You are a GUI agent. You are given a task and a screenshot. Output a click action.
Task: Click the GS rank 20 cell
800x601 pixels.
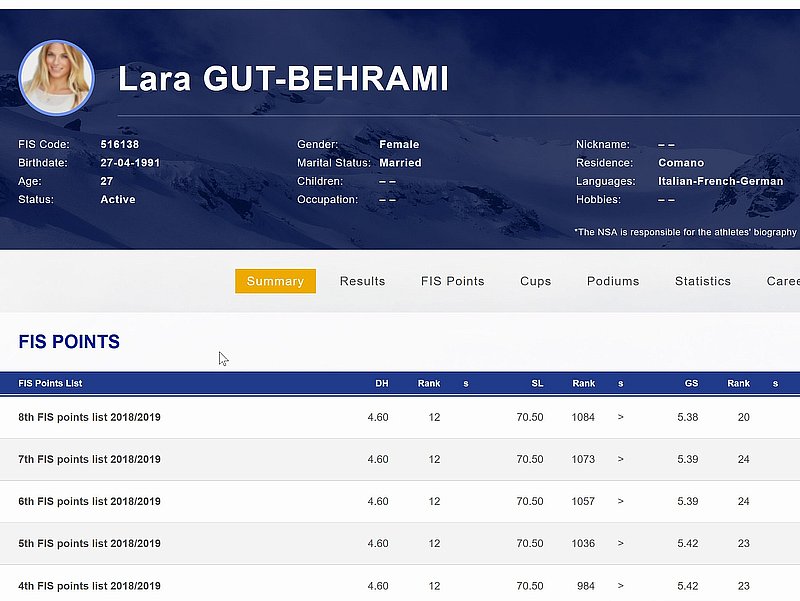pyautogui.click(x=744, y=417)
